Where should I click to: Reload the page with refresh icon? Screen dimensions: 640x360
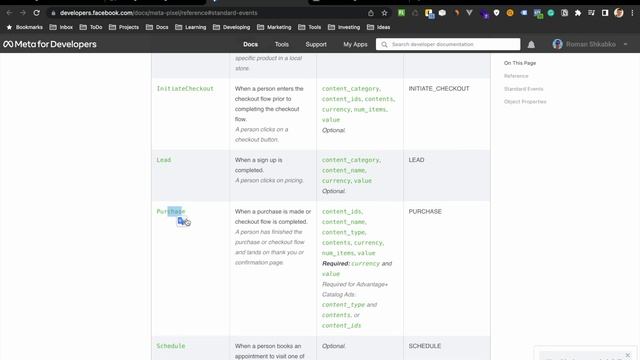(36, 13)
